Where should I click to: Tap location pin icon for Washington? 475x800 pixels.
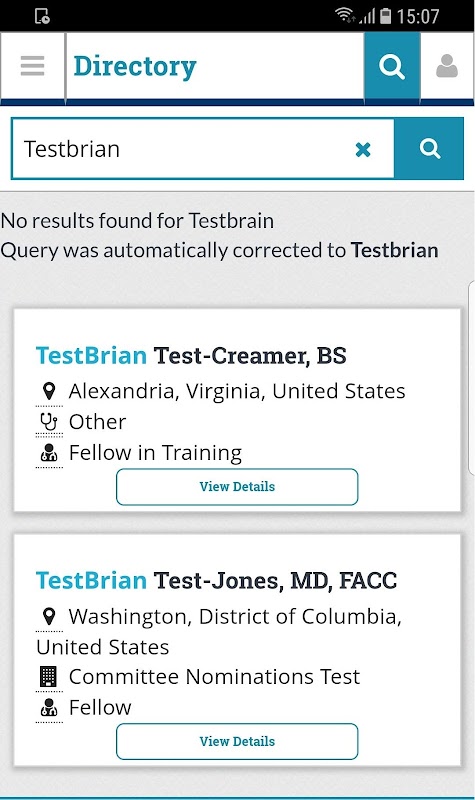(x=49, y=616)
